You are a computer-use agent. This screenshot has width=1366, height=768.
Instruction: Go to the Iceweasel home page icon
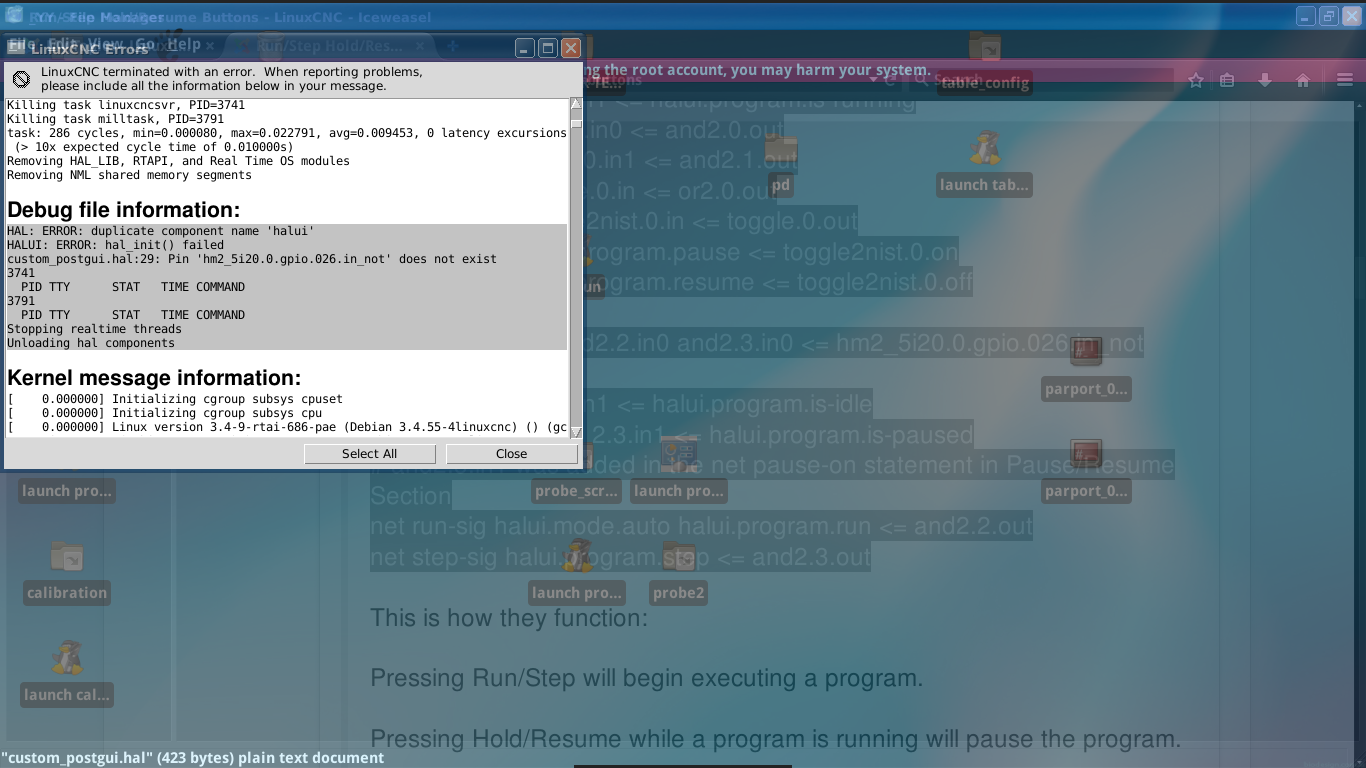(x=1303, y=81)
